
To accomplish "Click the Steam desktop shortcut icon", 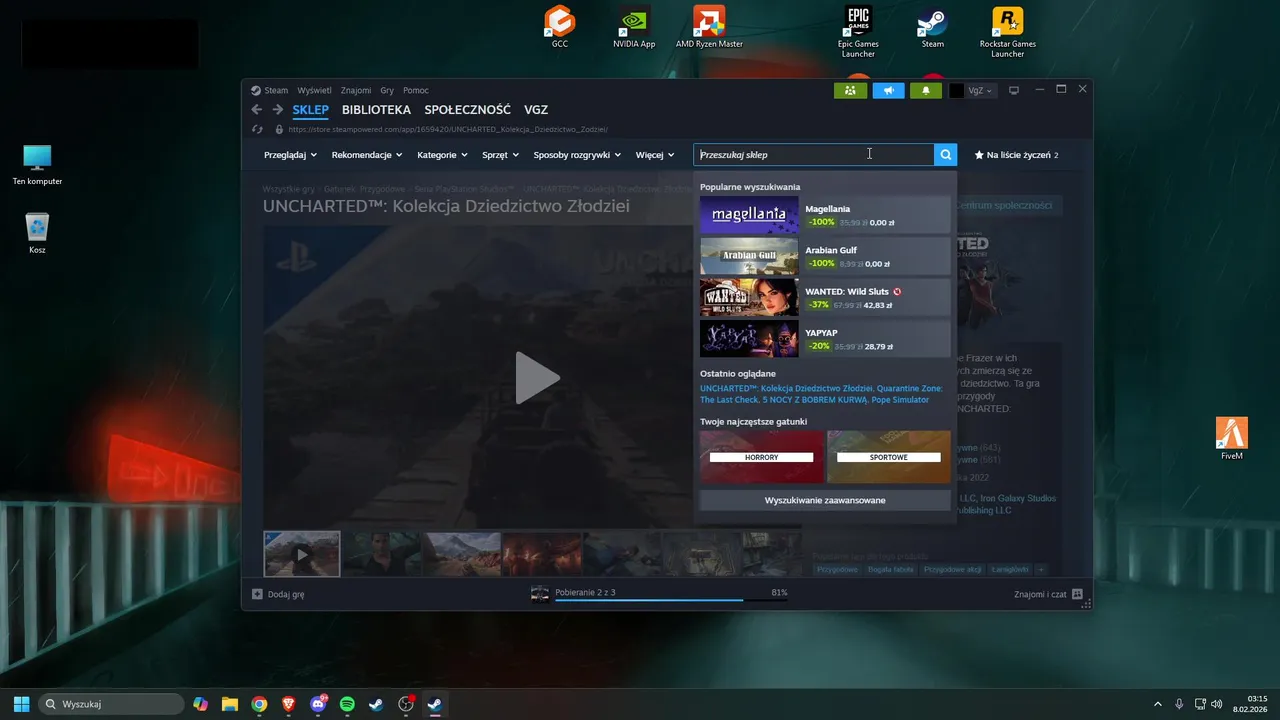I will pos(932,27).
